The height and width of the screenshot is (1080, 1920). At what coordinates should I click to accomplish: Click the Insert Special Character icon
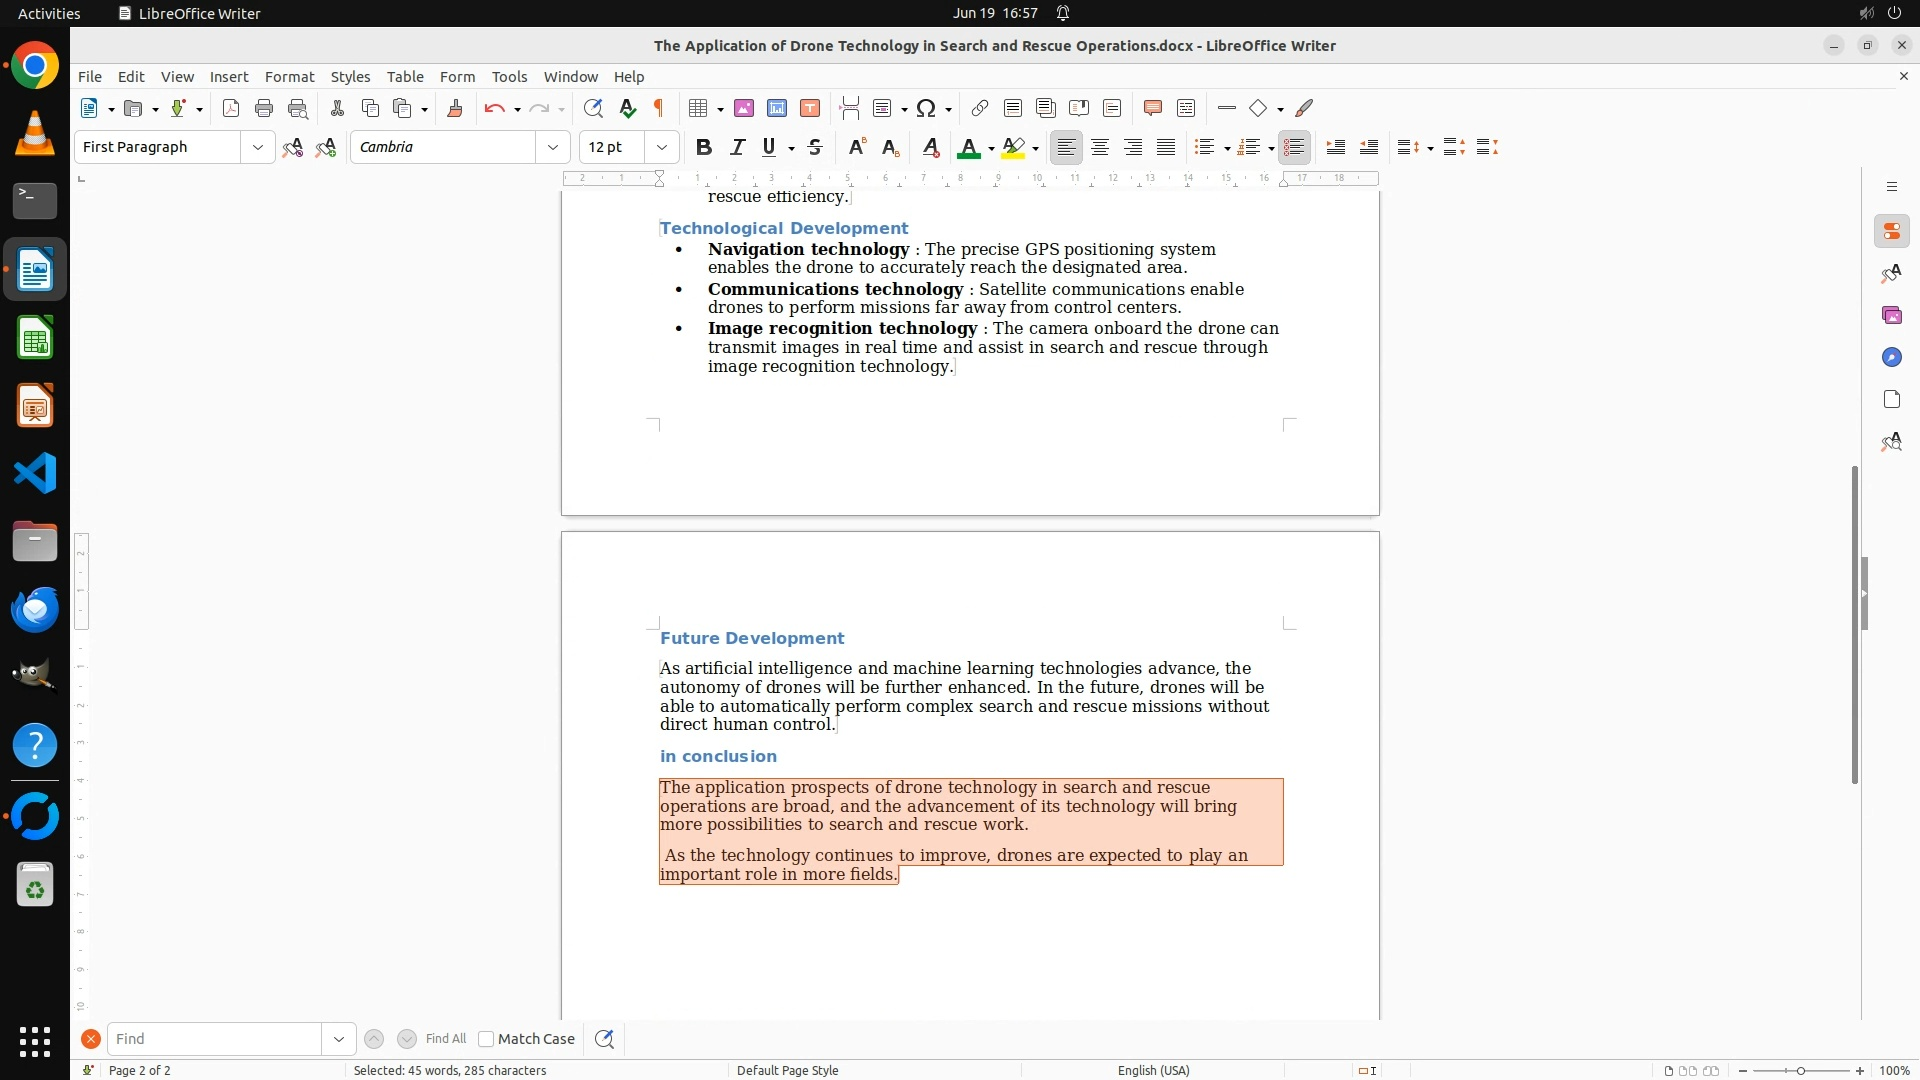pos(926,108)
